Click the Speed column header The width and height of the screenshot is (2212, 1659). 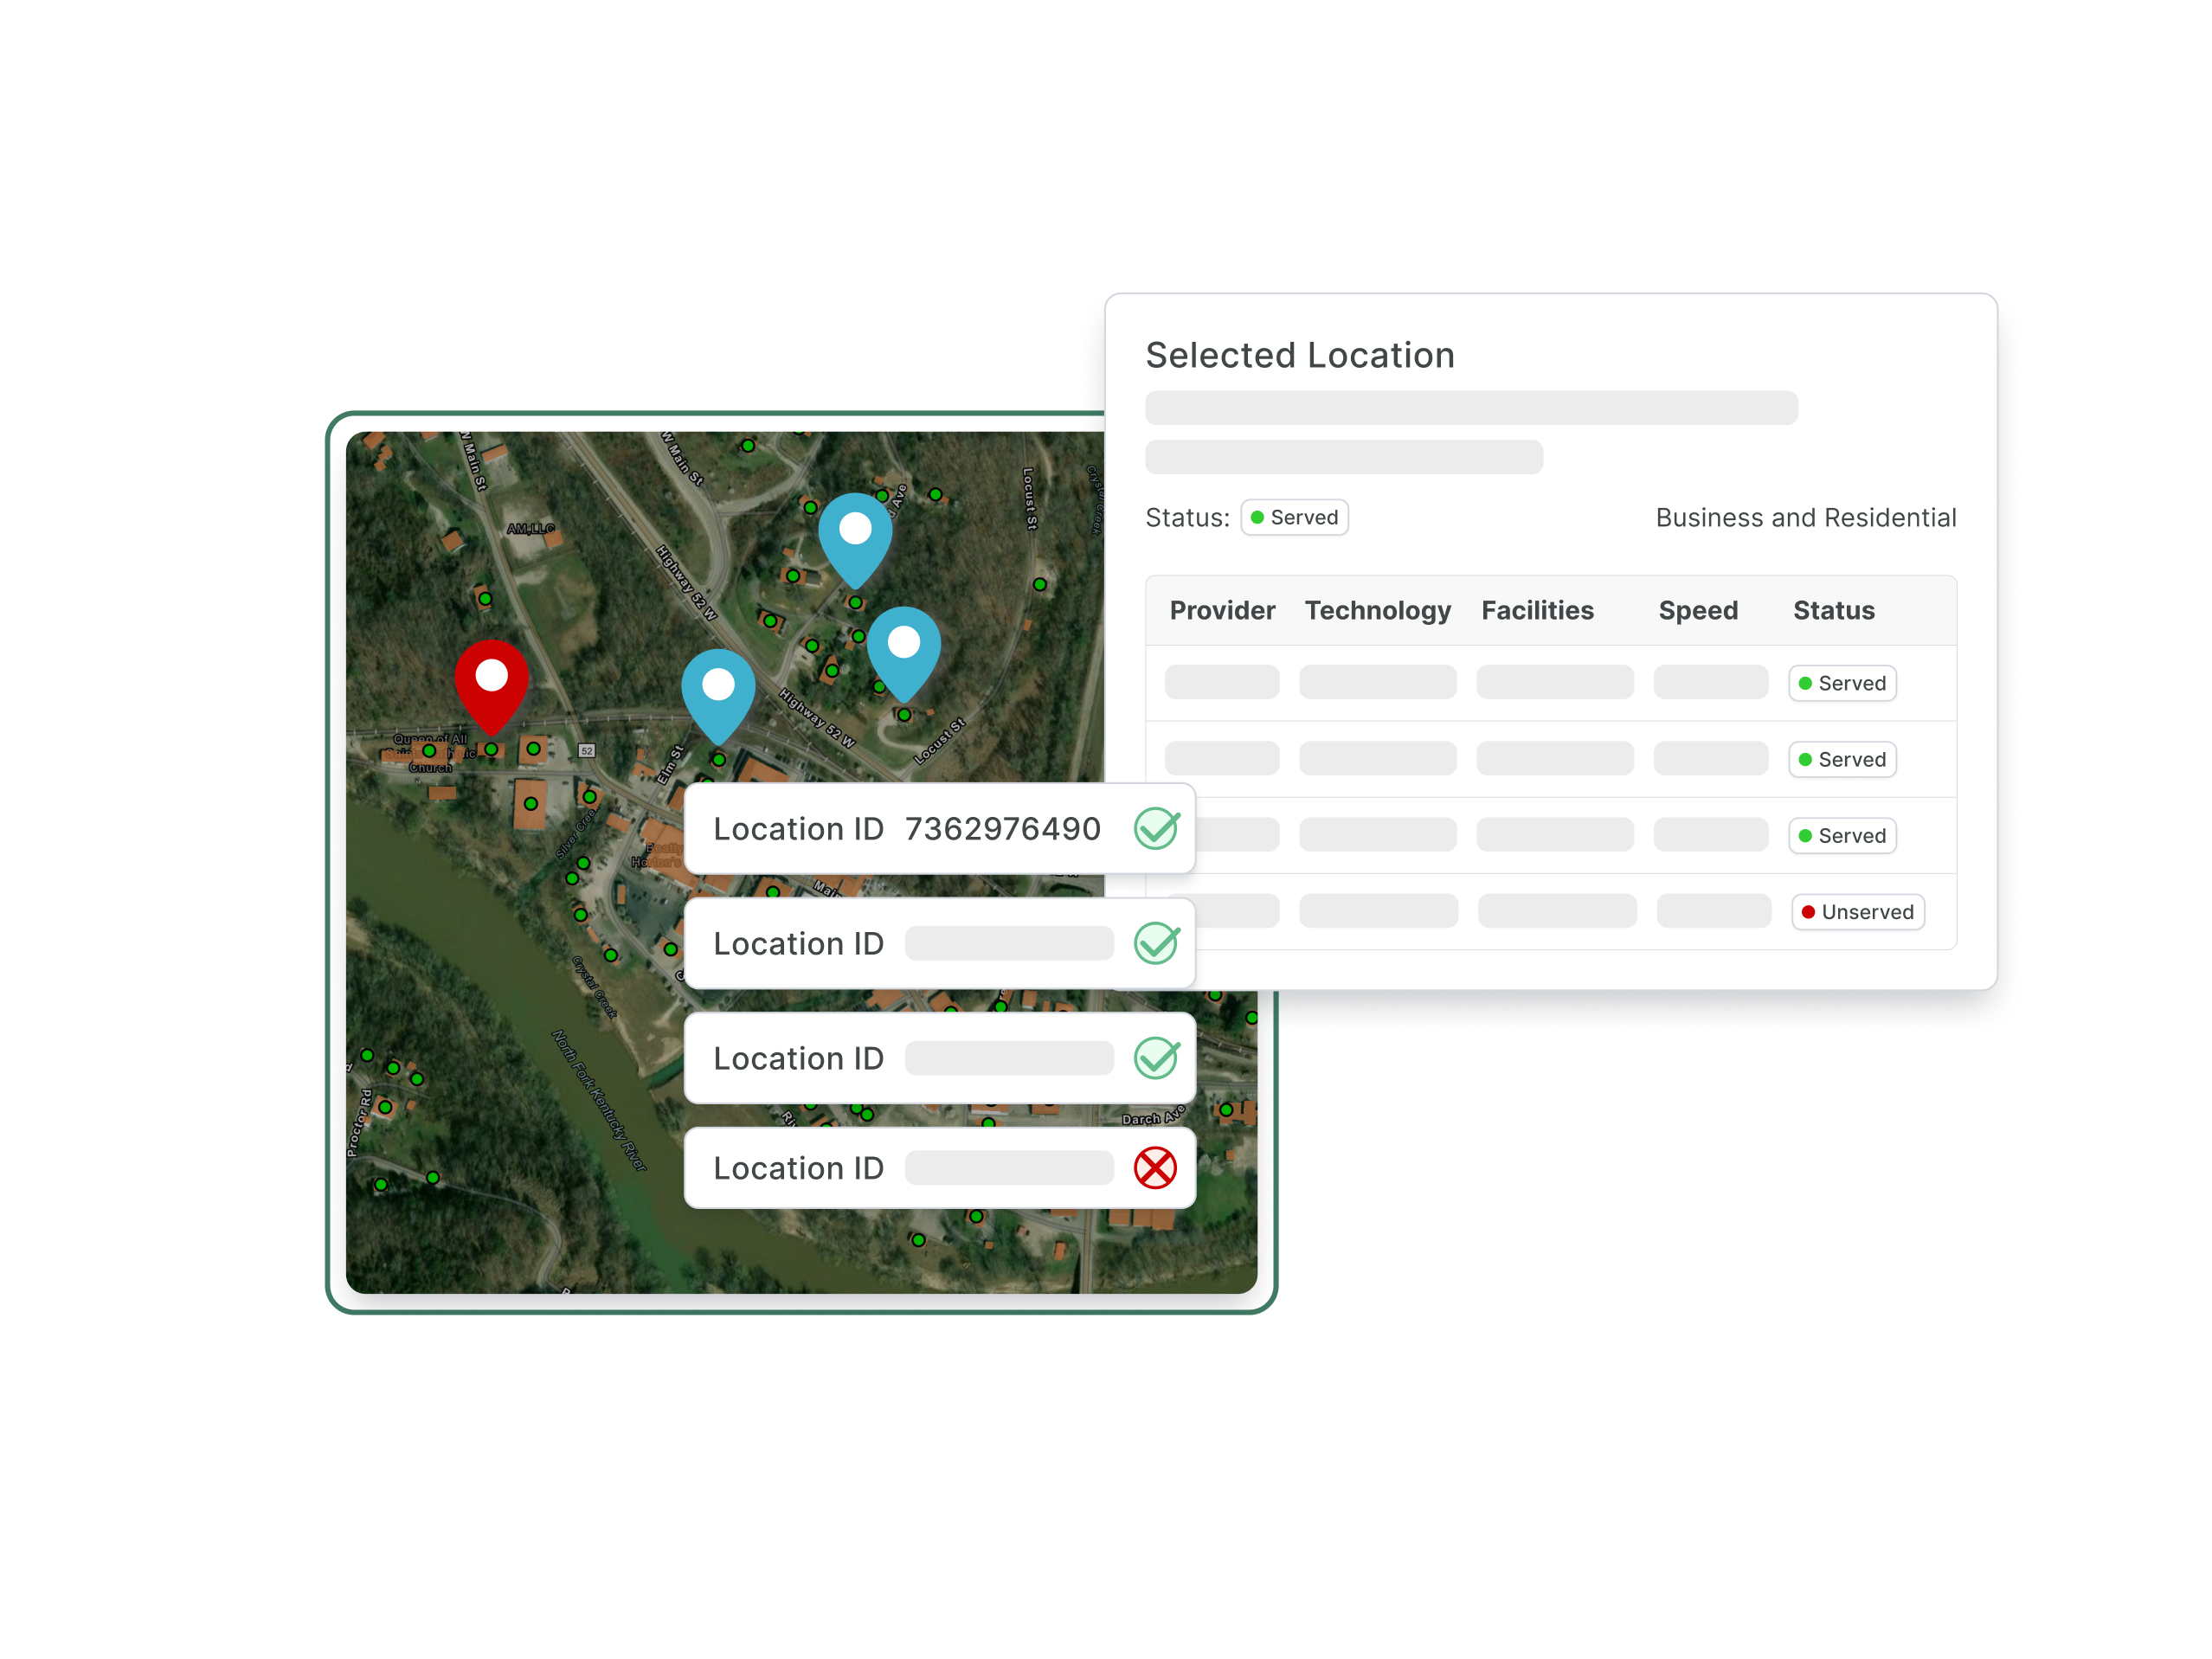coord(1697,610)
